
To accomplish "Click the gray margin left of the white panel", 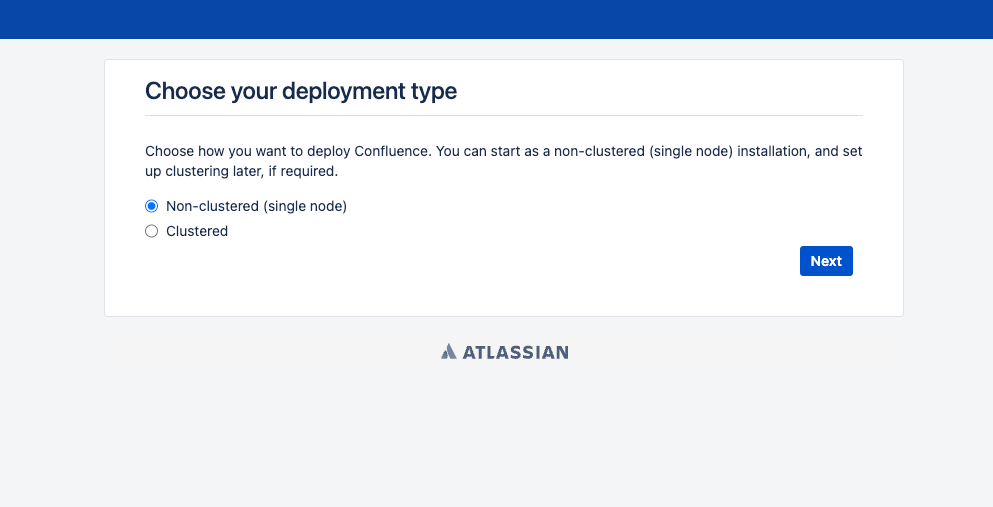I will pos(52,188).
